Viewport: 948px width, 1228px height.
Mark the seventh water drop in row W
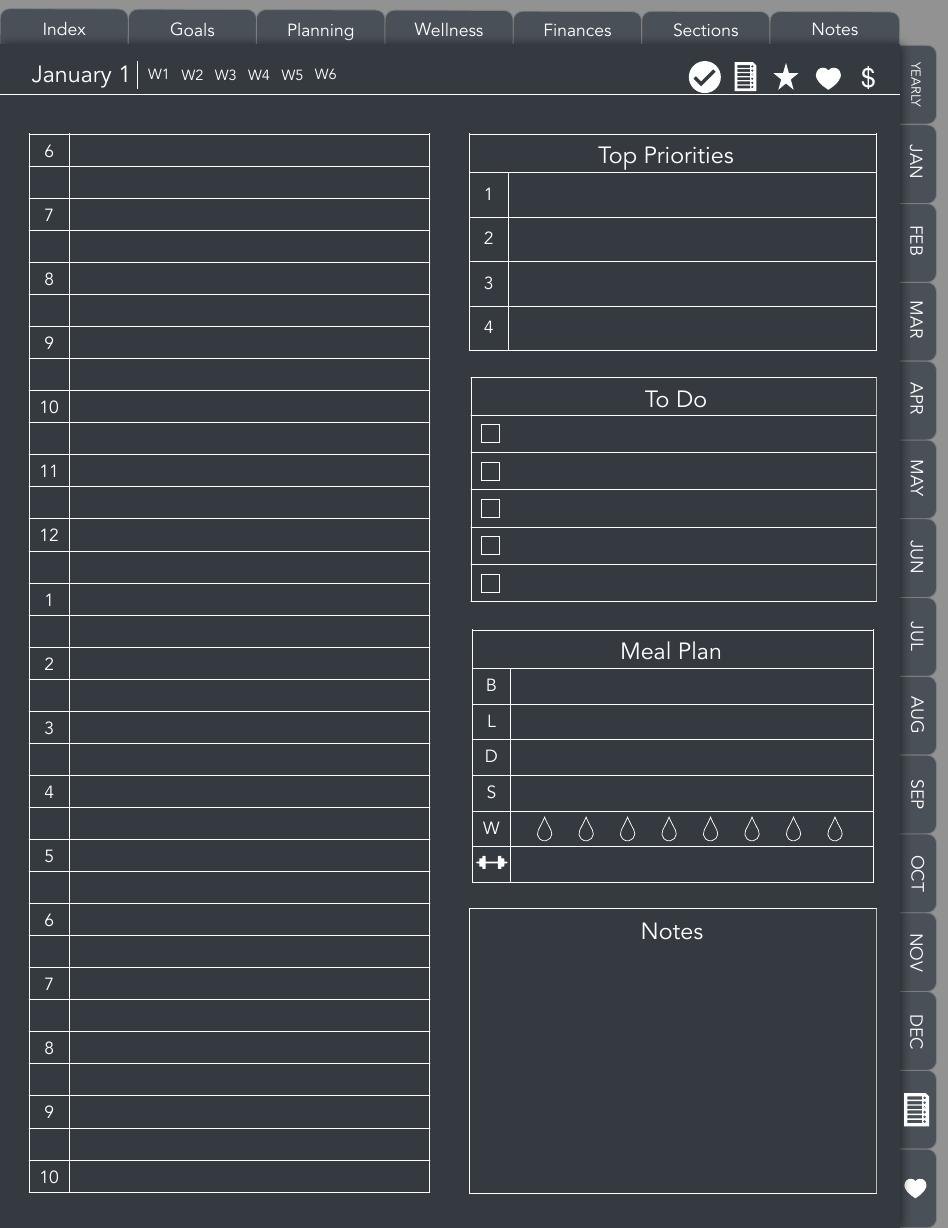pos(793,829)
